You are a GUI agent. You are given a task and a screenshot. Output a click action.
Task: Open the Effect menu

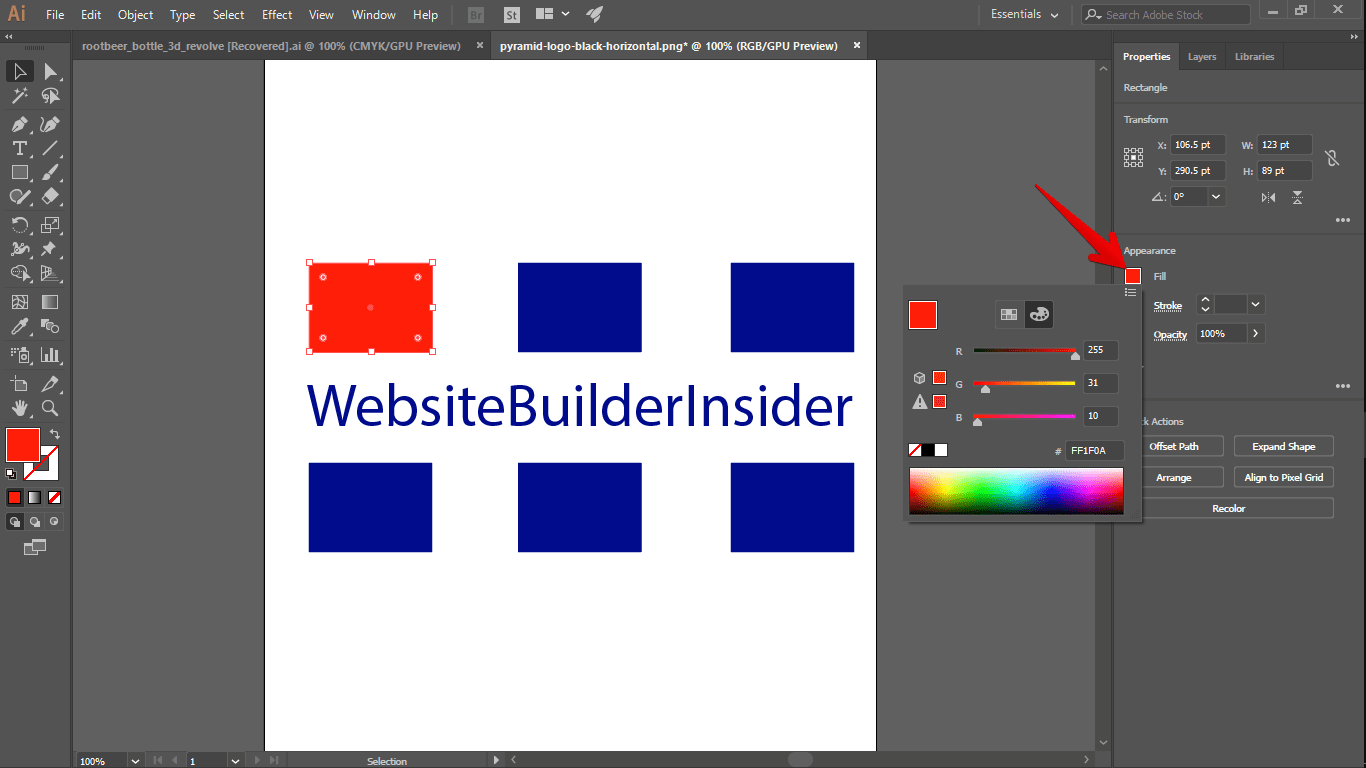pyautogui.click(x=277, y=15)
